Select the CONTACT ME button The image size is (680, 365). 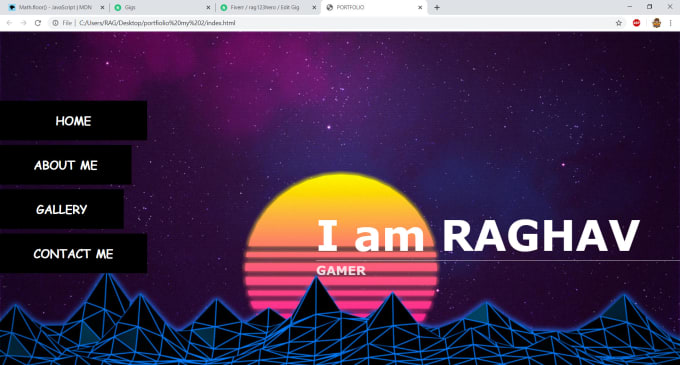[73, 254]
